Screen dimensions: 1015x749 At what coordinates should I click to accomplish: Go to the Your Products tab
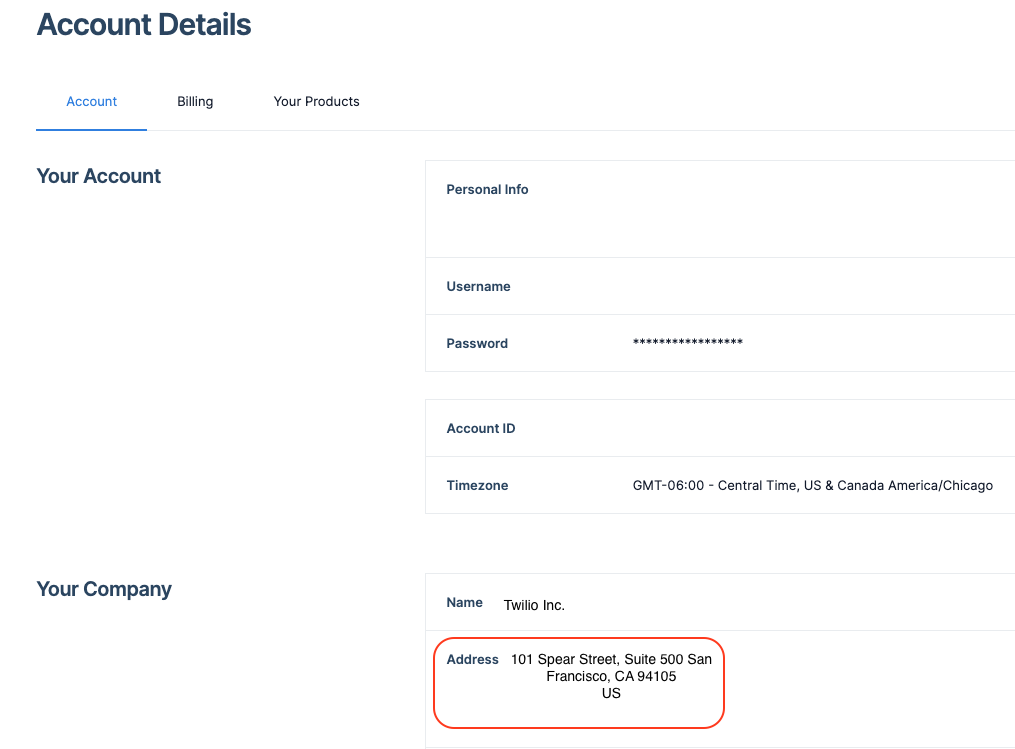tap(316, 102)
